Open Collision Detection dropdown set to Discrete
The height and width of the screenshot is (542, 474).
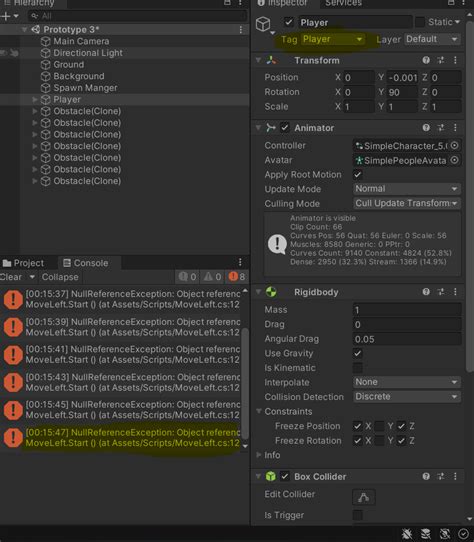[407, 396]
